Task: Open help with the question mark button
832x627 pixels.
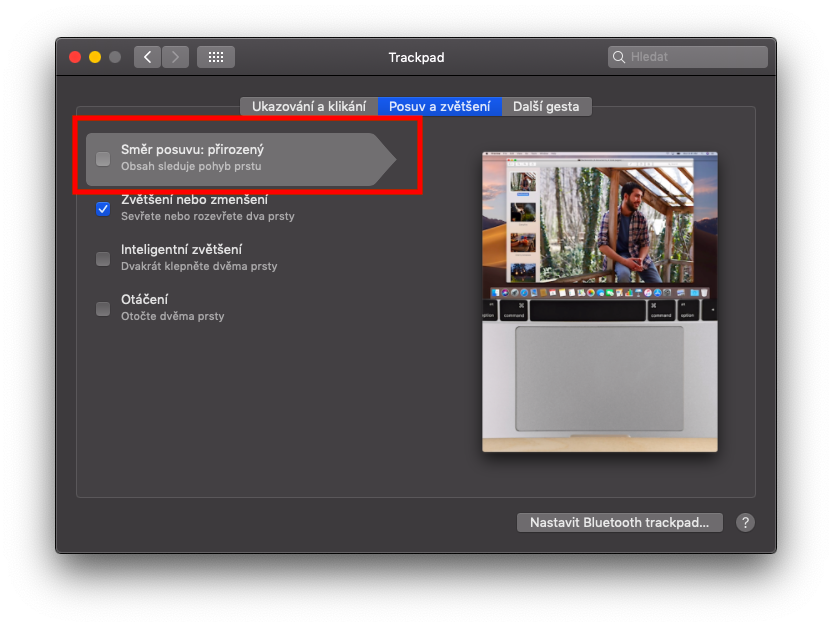Action: 745,522
